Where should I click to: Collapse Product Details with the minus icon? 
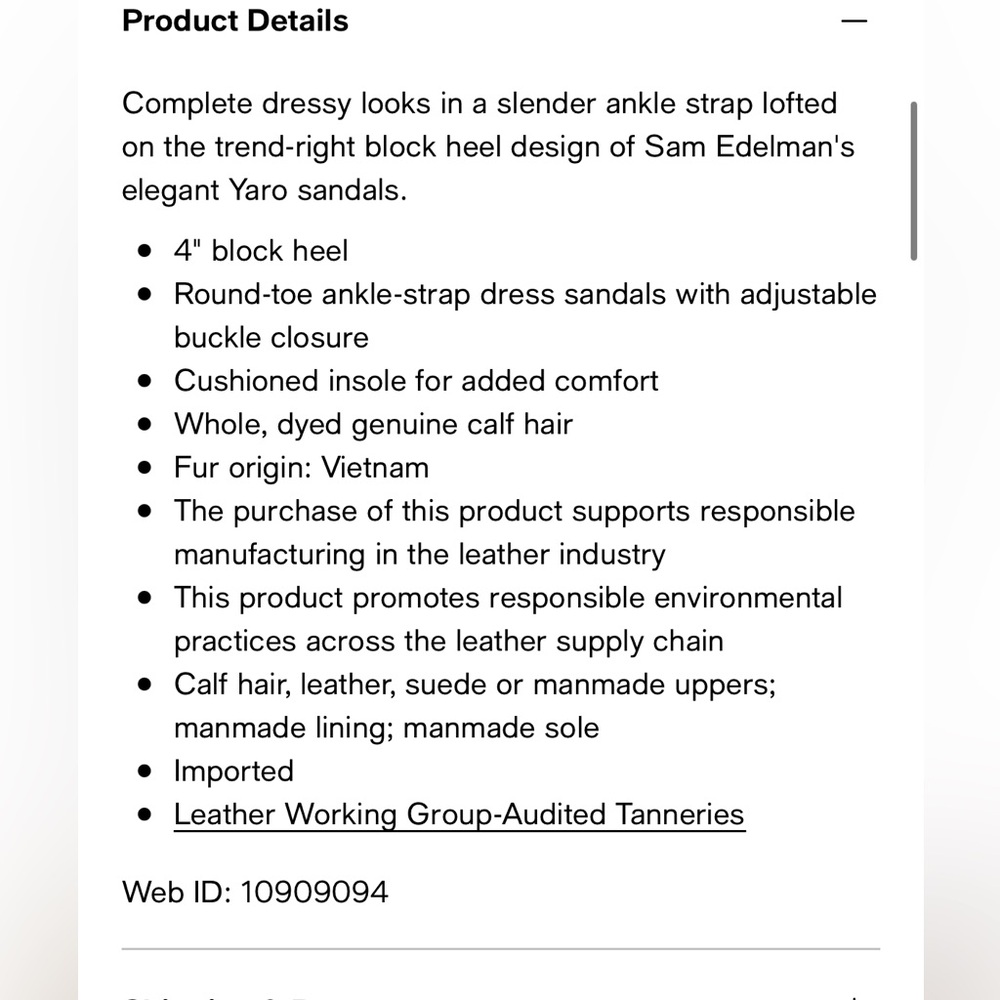click(854, 21)
